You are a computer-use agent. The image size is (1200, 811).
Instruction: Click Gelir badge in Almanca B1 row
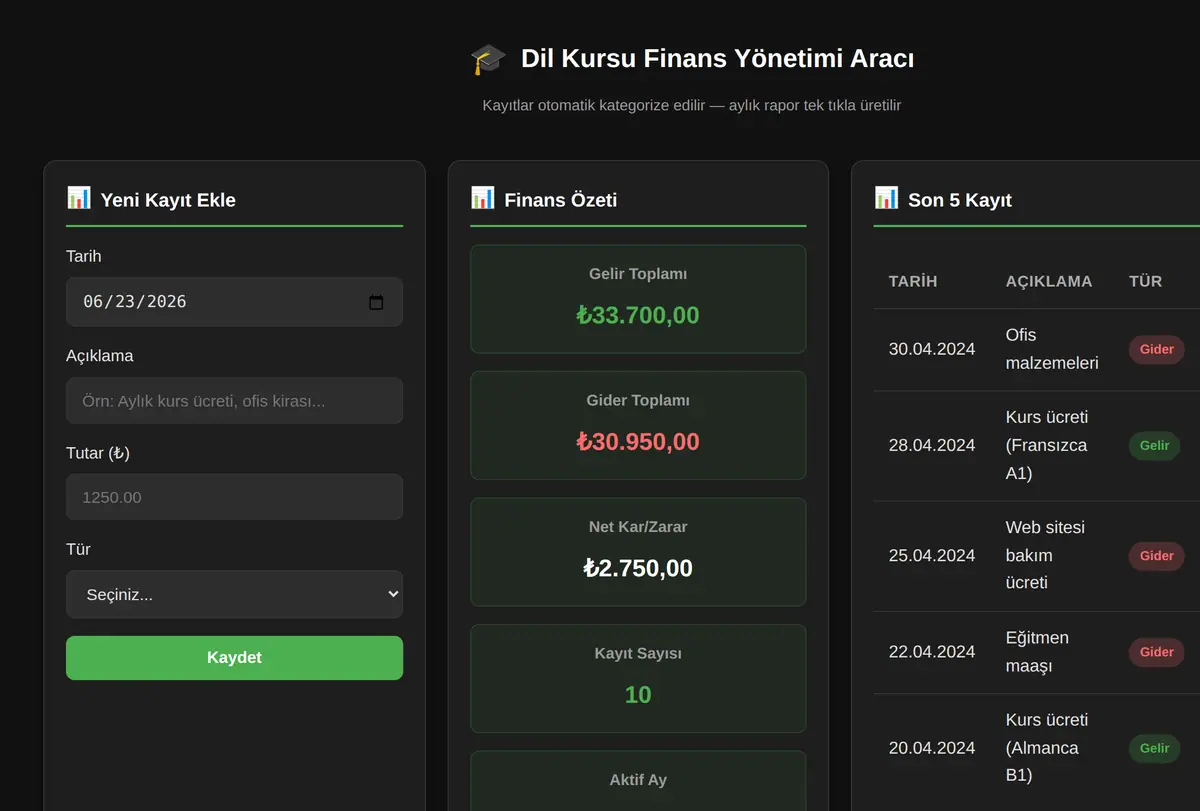[x=1154, y=748]
